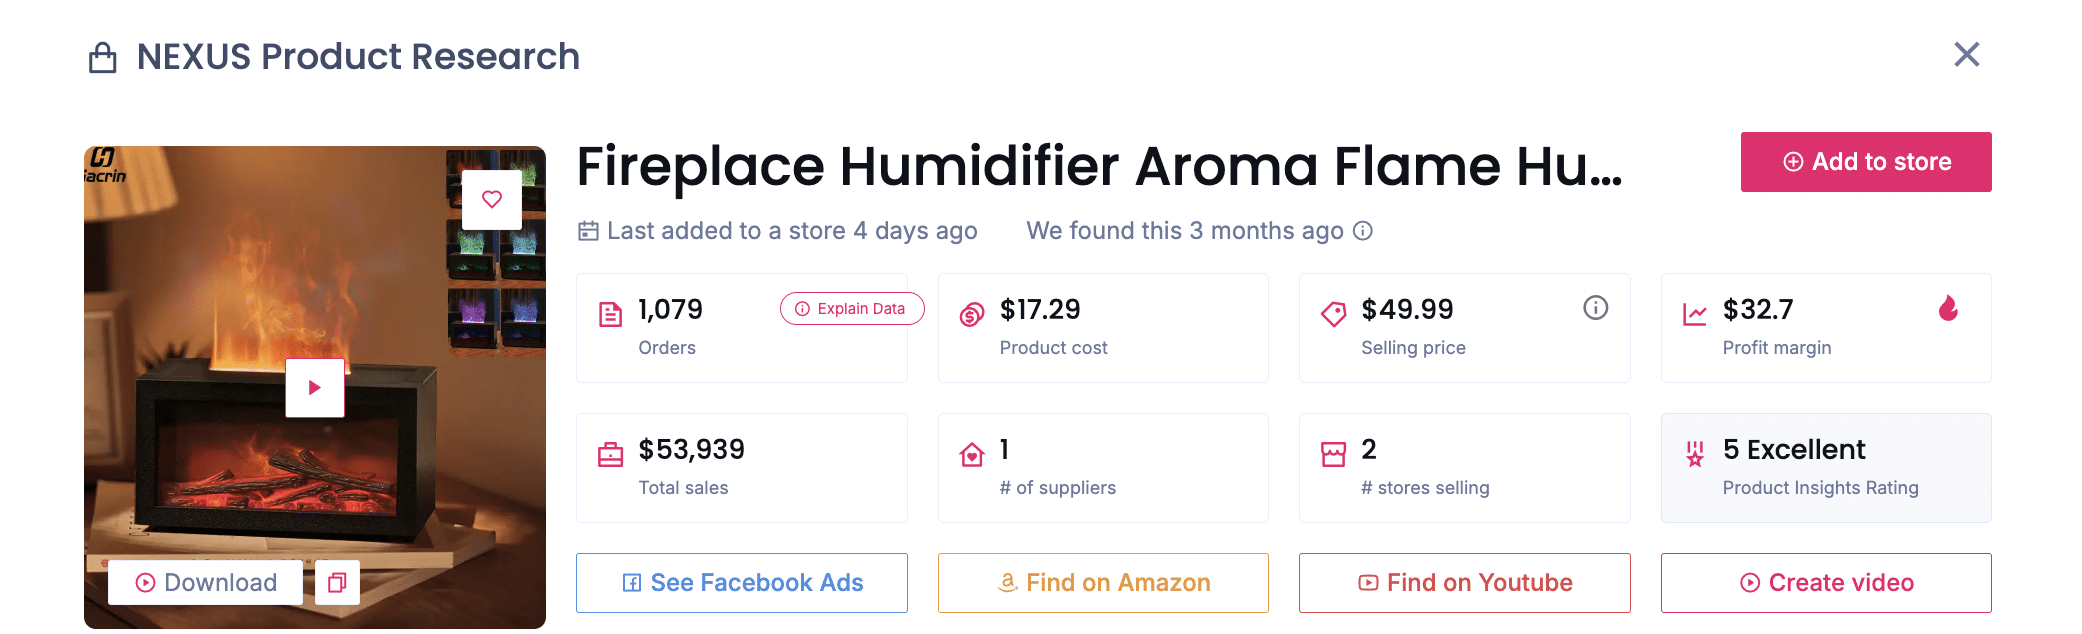Play the product video preview
Viewport: 2082px width, 634px height.
[314, 387]
